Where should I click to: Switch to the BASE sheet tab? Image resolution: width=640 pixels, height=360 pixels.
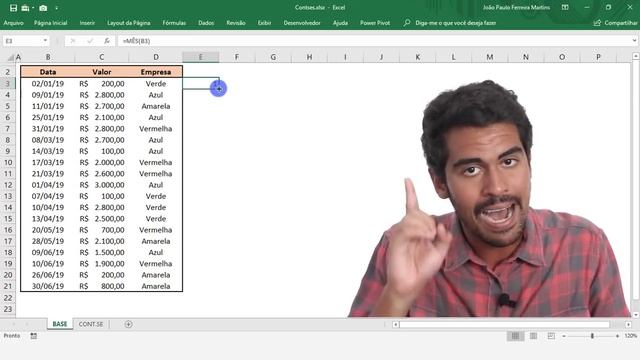tap(60, 324)
